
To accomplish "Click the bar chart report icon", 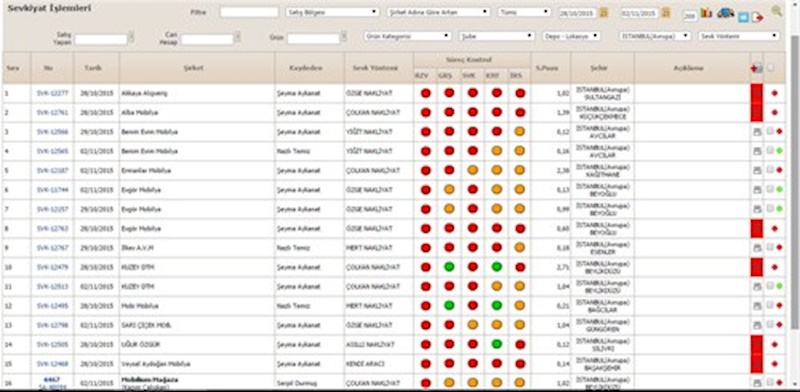I will pyautogui.click(x=706, y=13).
